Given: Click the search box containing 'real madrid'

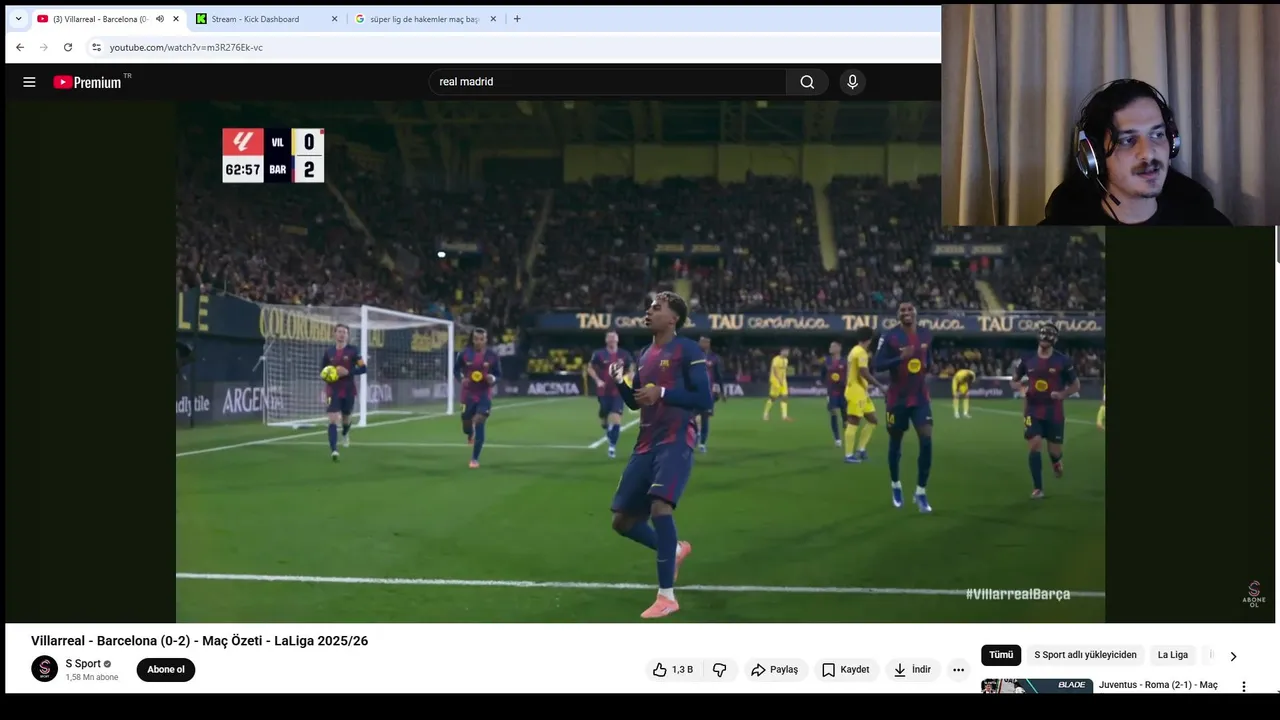Looking at the screenshot, I should coord(608,82).
